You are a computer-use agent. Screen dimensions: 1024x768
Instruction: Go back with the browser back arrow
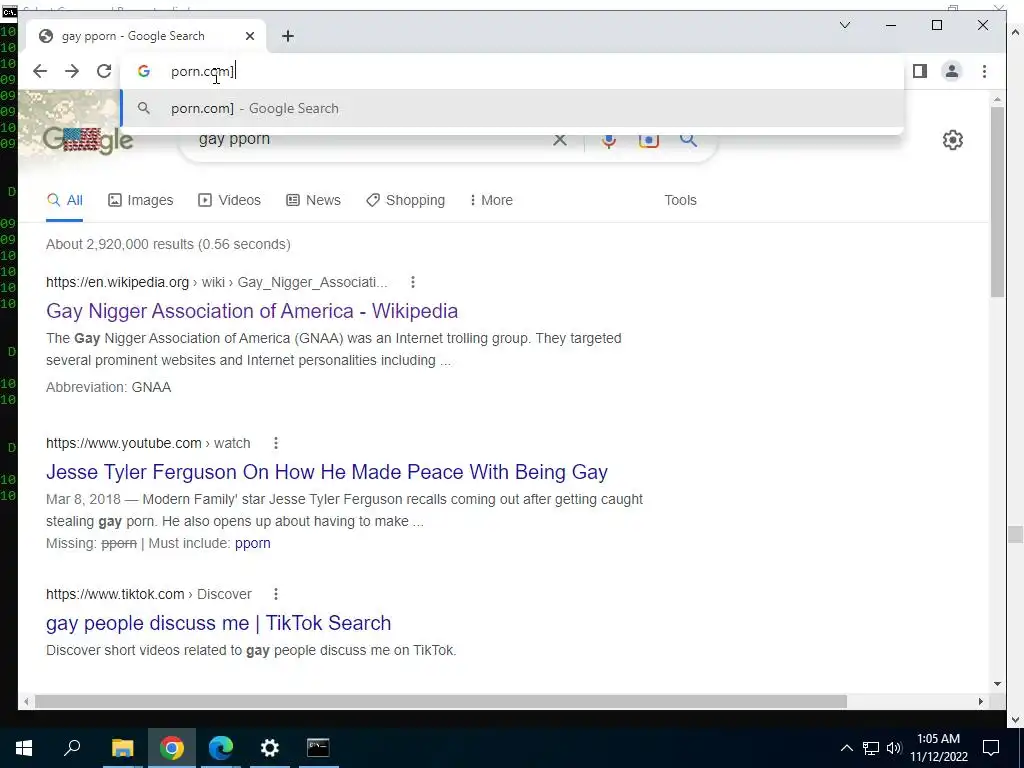[40, 71]
